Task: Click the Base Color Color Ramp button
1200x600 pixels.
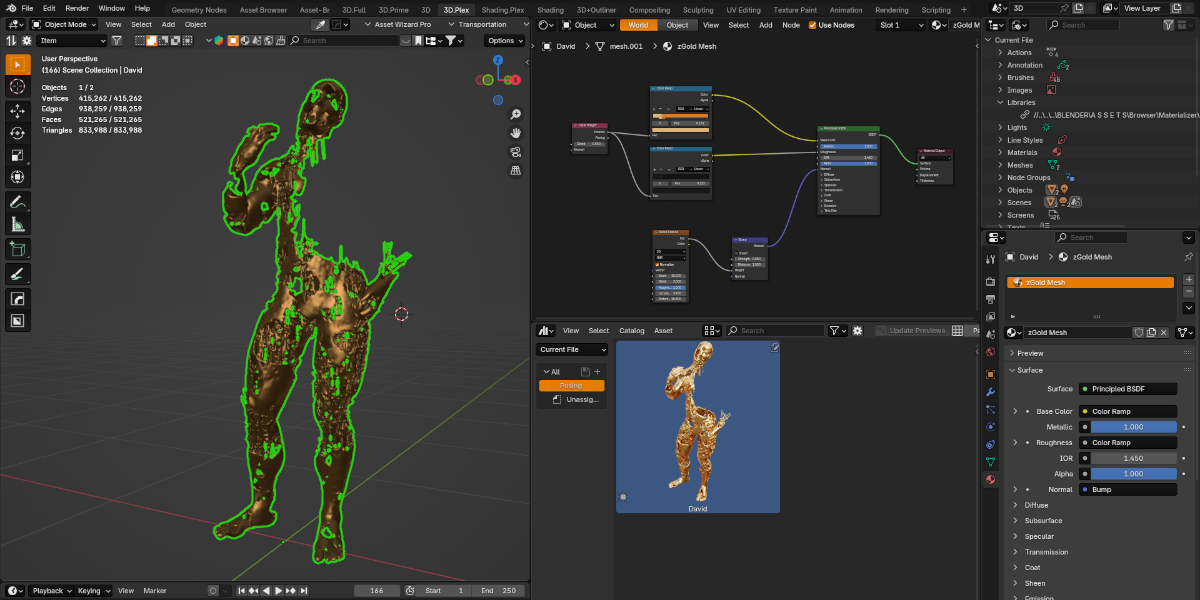Action: coord(1128,411)
